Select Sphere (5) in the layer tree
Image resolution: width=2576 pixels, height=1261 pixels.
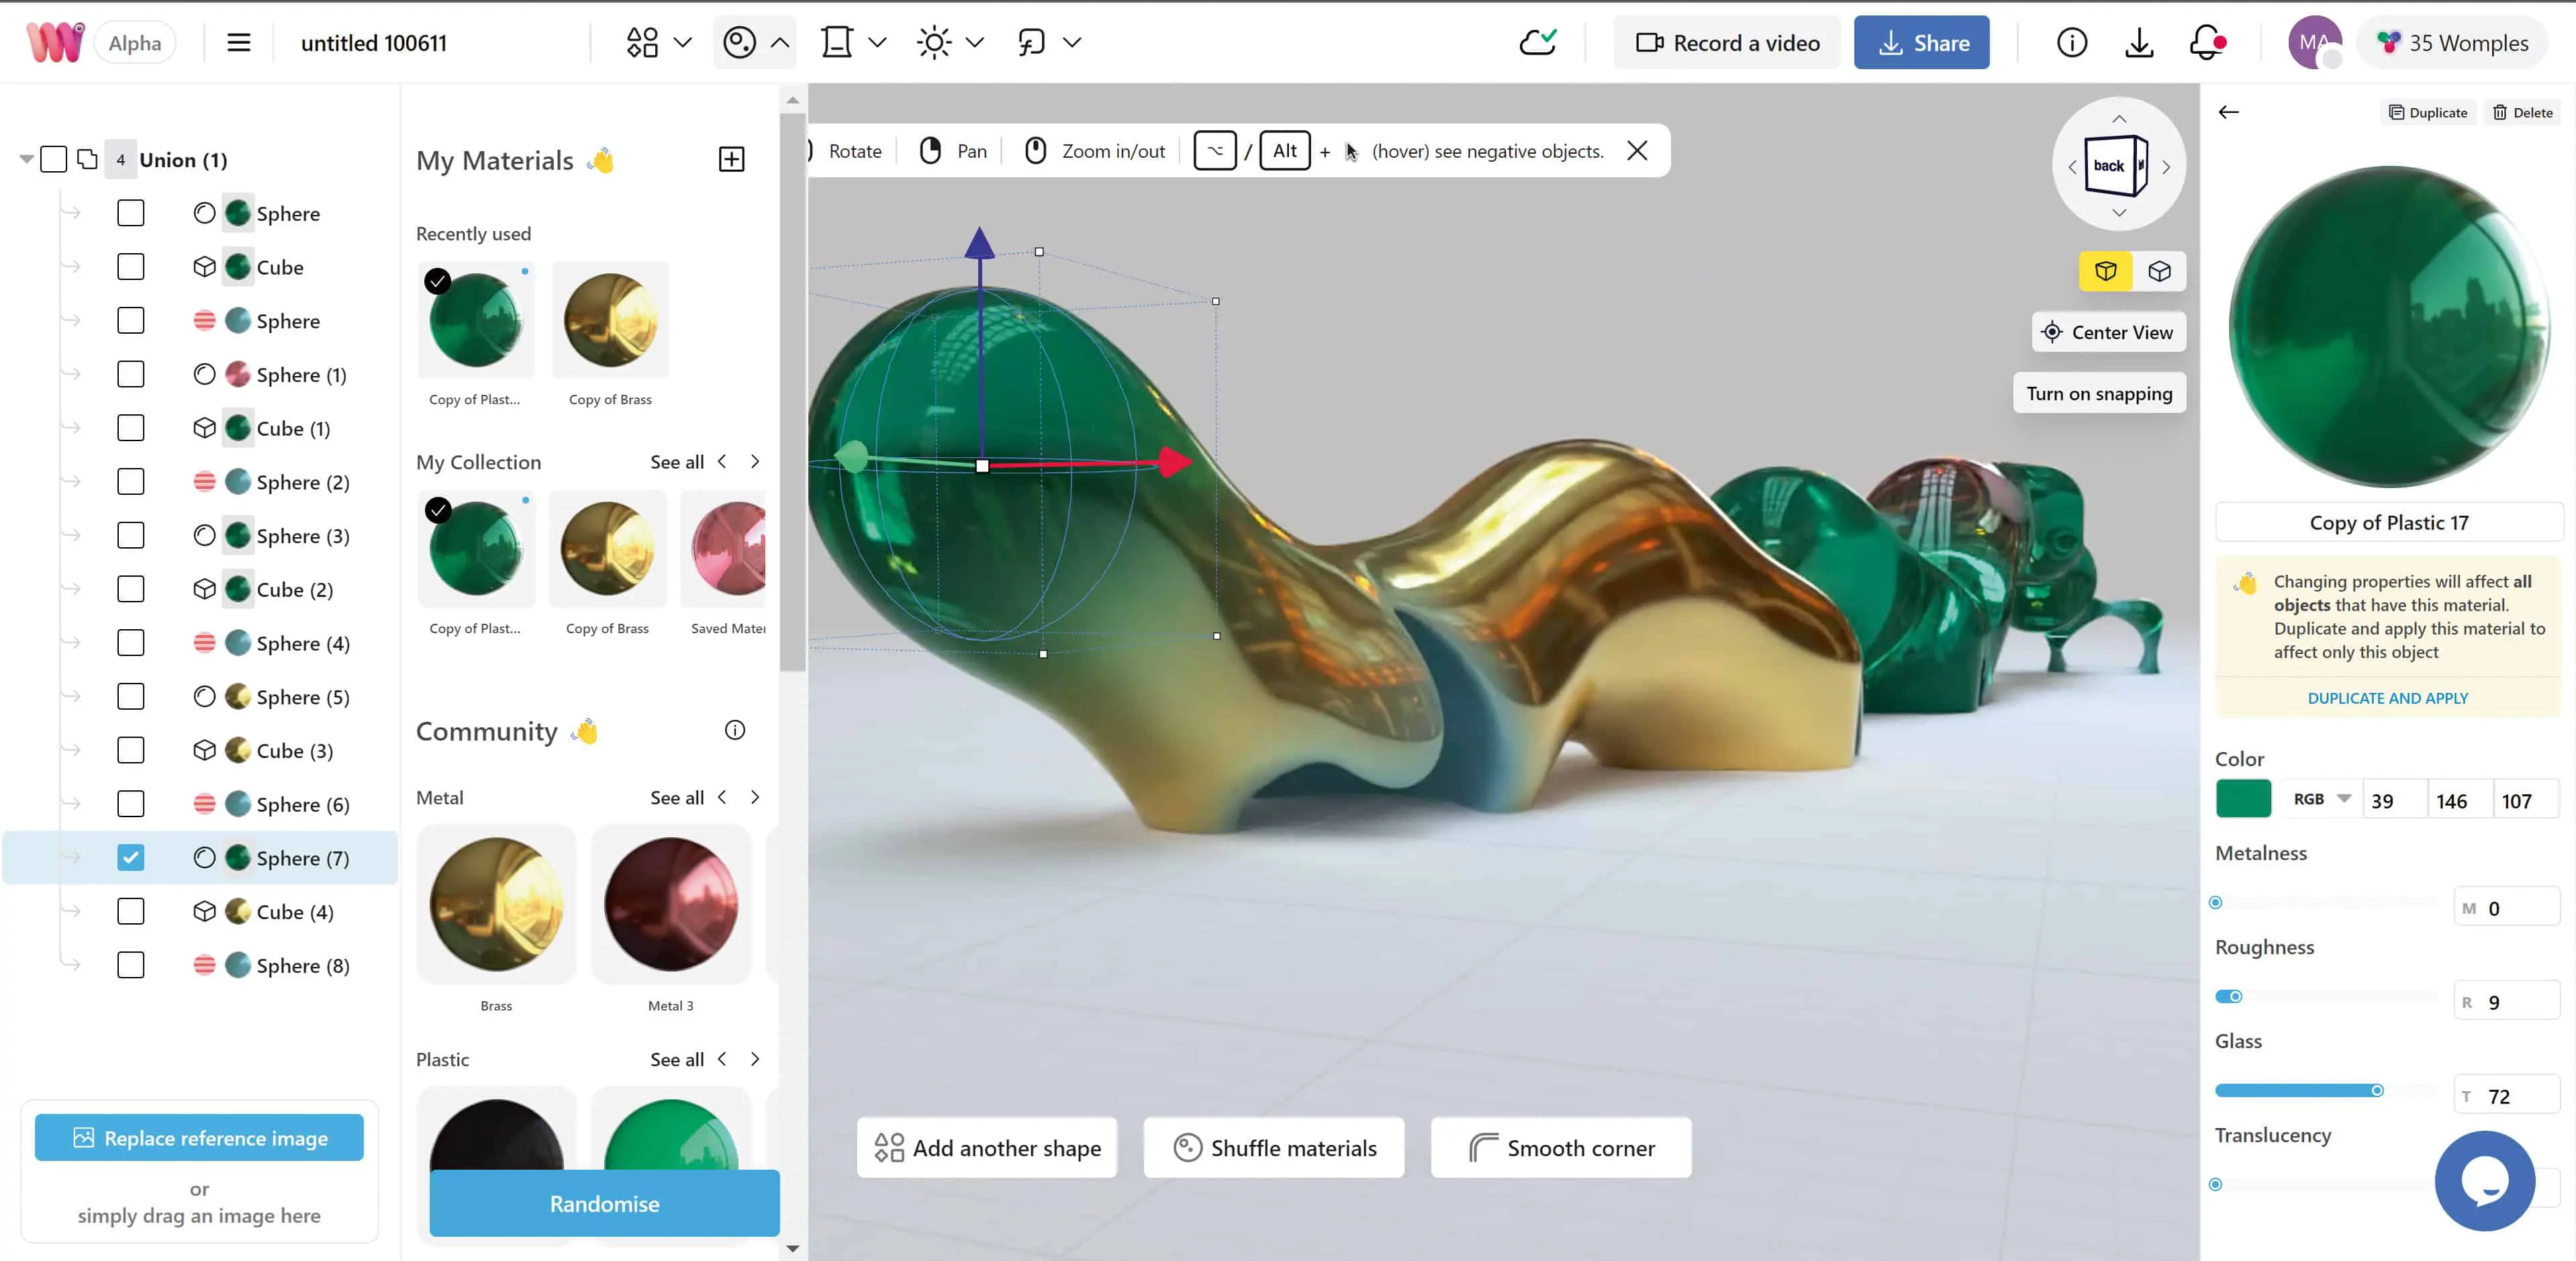[302, 697]
